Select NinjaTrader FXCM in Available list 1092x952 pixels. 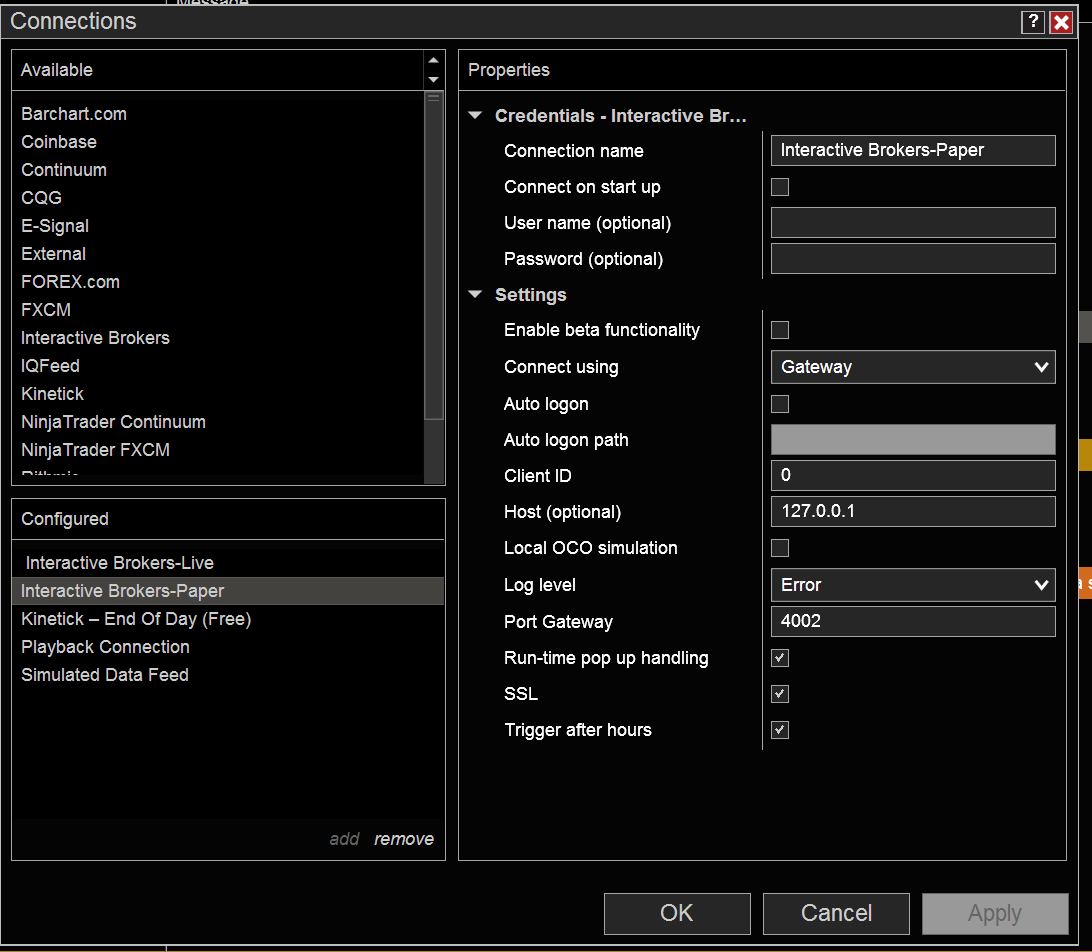(x=95, y=450)
